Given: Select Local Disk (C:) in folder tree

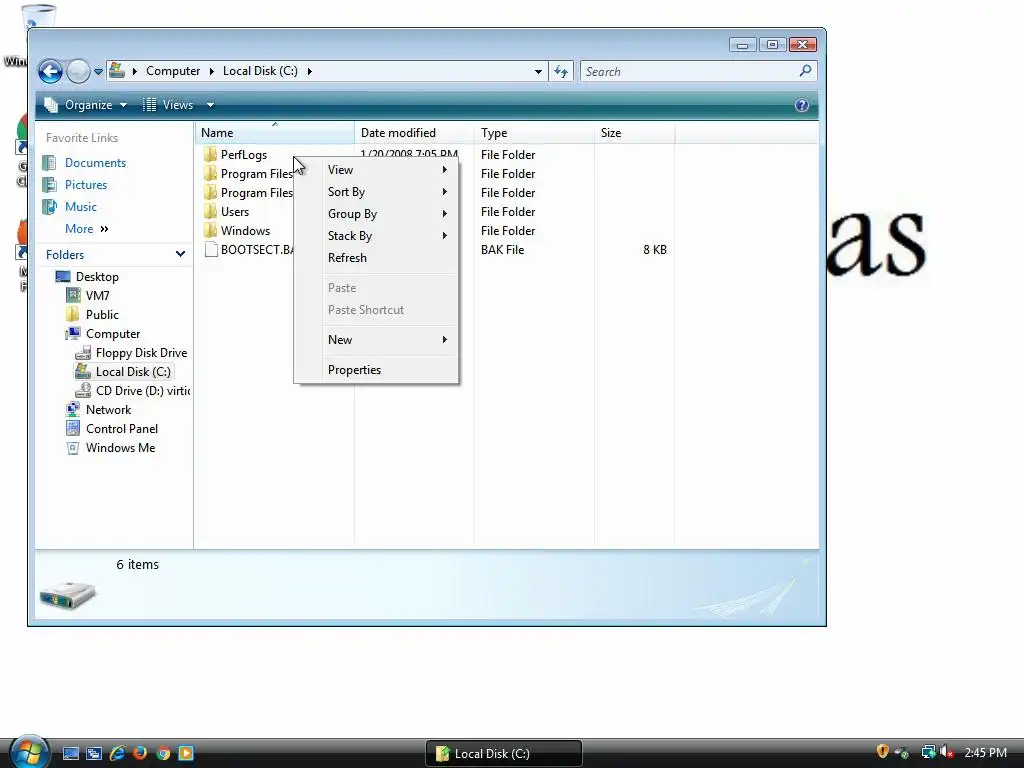Looking at the screenshot, I should pos(133,372).
